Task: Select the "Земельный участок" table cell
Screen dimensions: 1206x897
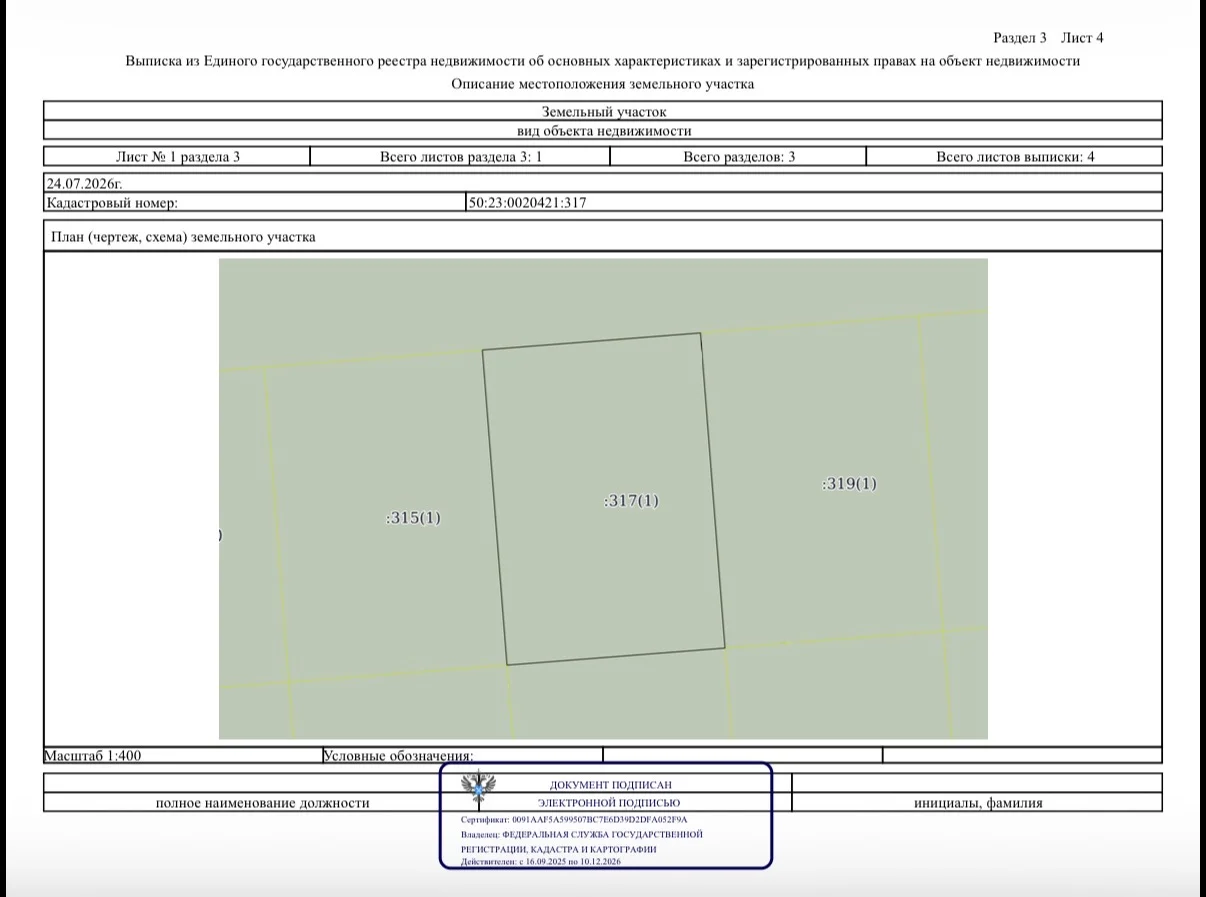Action: pyautogui.click(x=603, y=112)
